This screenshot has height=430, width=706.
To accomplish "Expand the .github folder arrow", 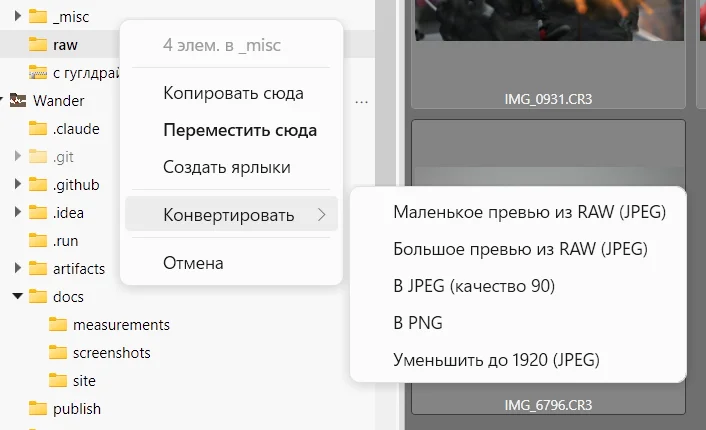I will point(18,184).
